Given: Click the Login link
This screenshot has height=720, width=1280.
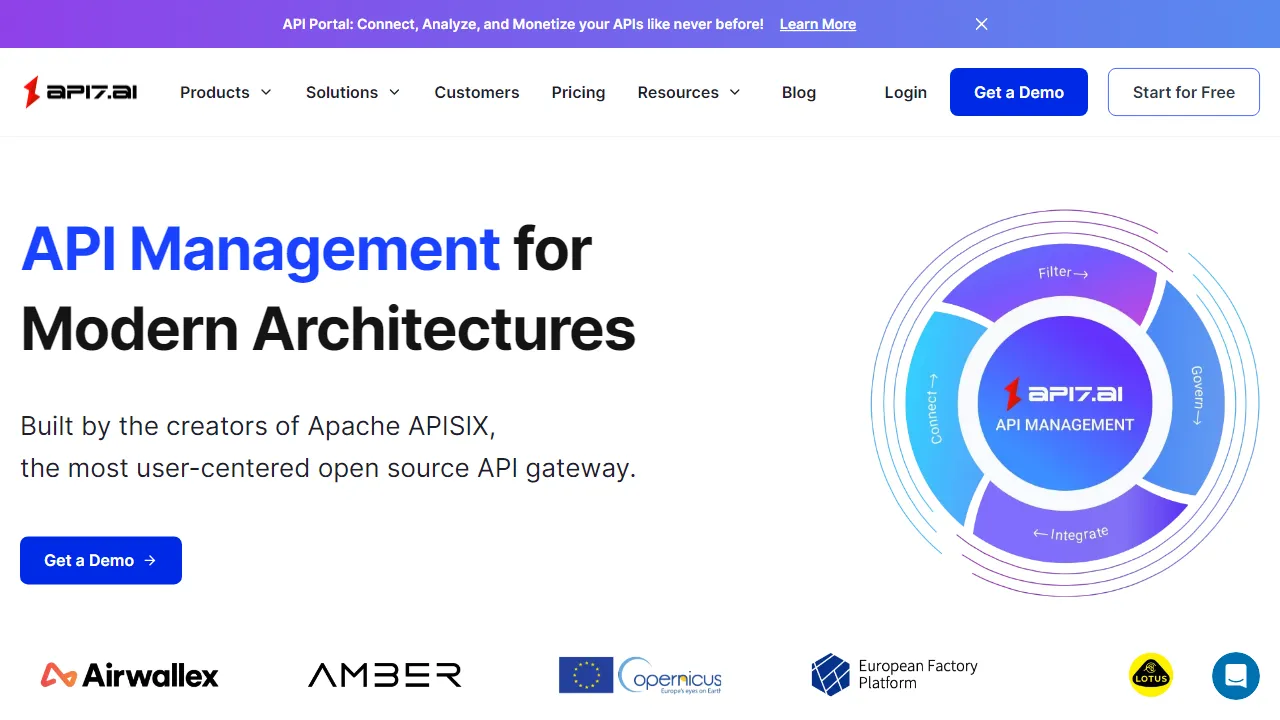Looking at the screenshot, I should tap(906, 92).
